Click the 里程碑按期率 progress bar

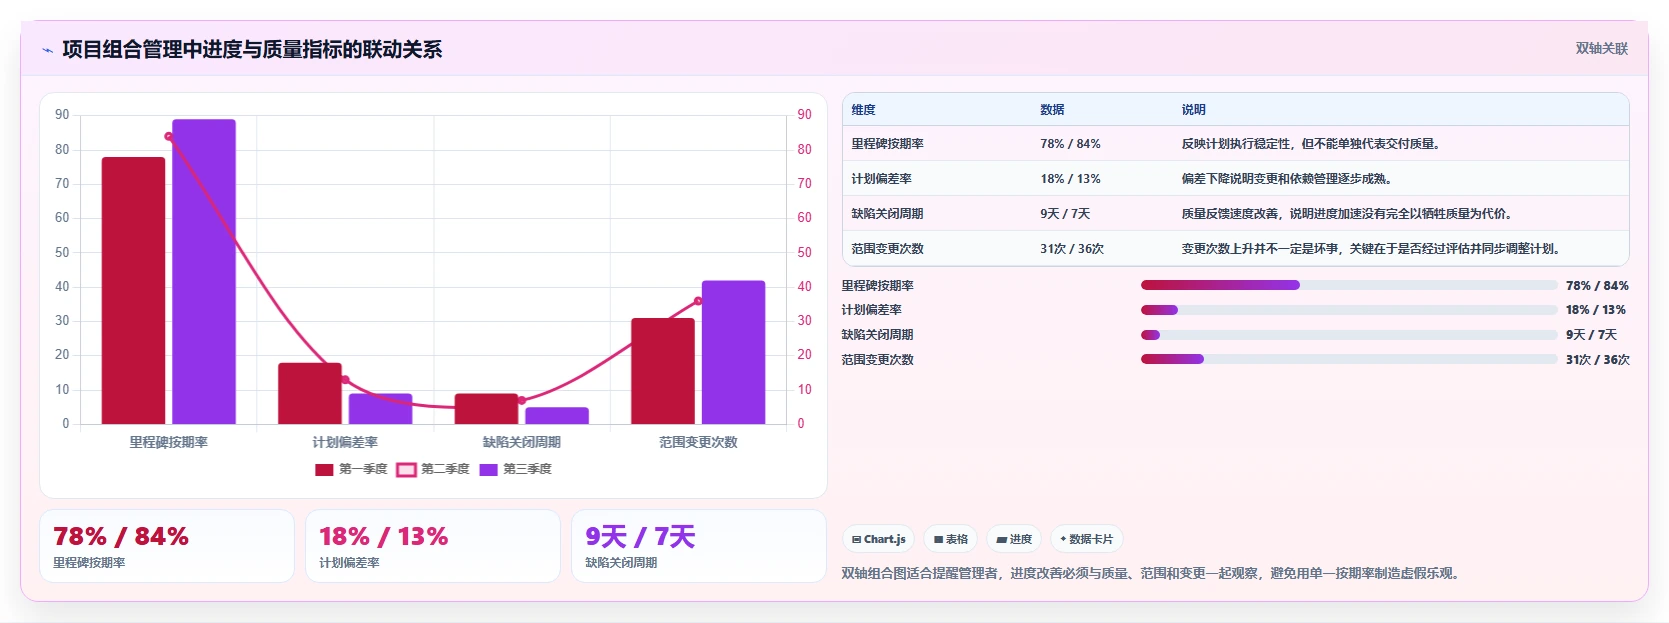coord(1349,285)
